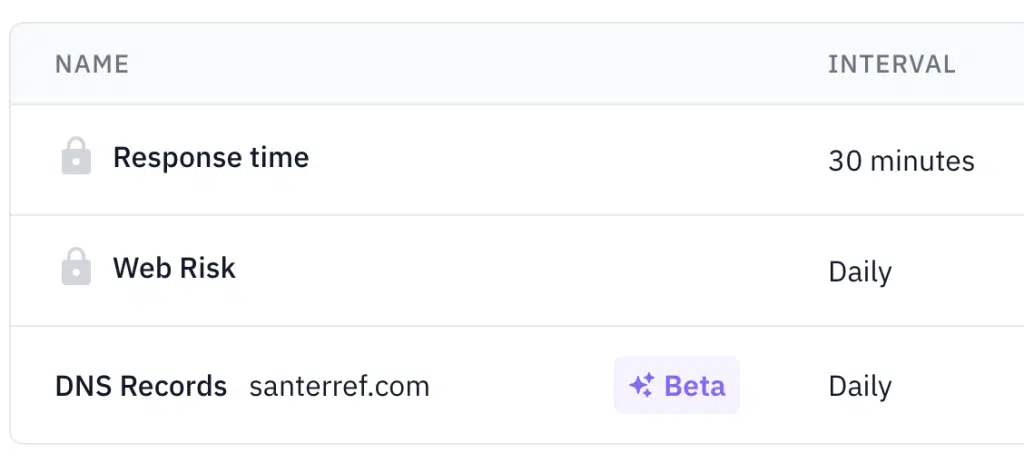Select the DNS Records table row
The height and width of the screenshot is (463, 1024).
(x=517, y=385)
